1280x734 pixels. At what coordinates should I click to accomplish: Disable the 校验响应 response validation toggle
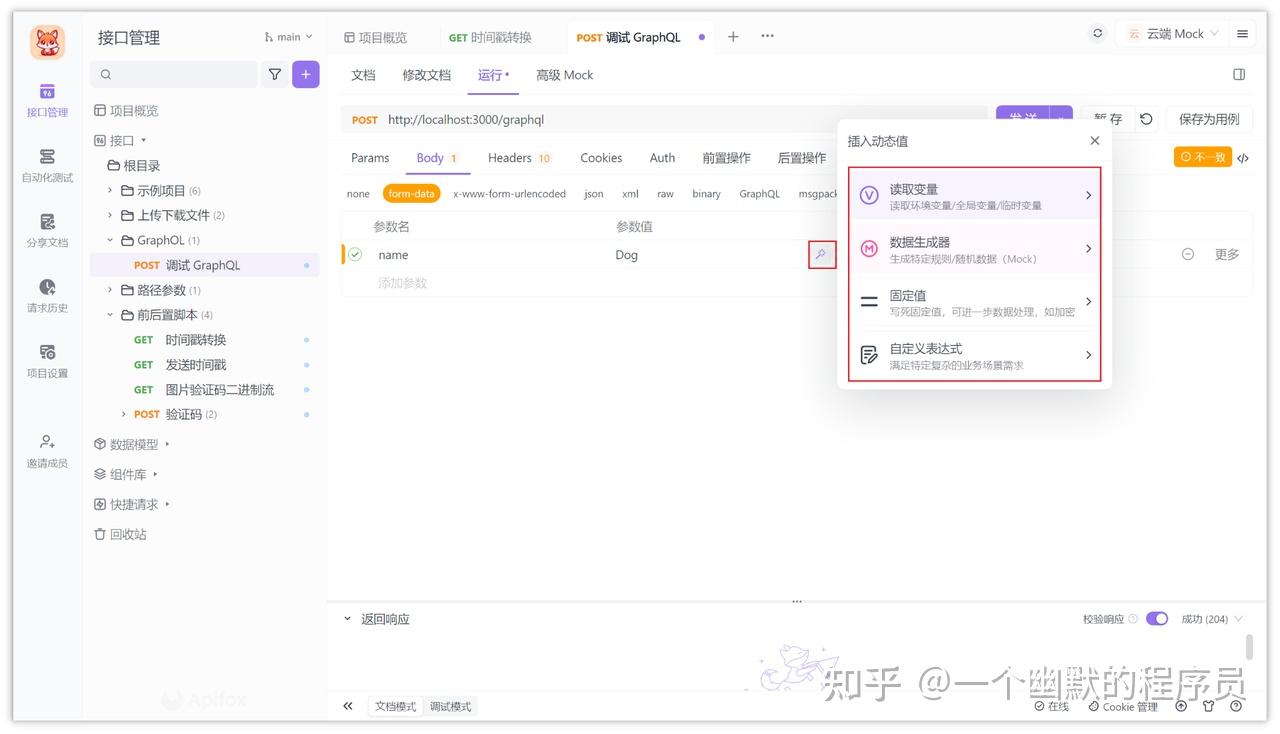(x=1156, y=618)
